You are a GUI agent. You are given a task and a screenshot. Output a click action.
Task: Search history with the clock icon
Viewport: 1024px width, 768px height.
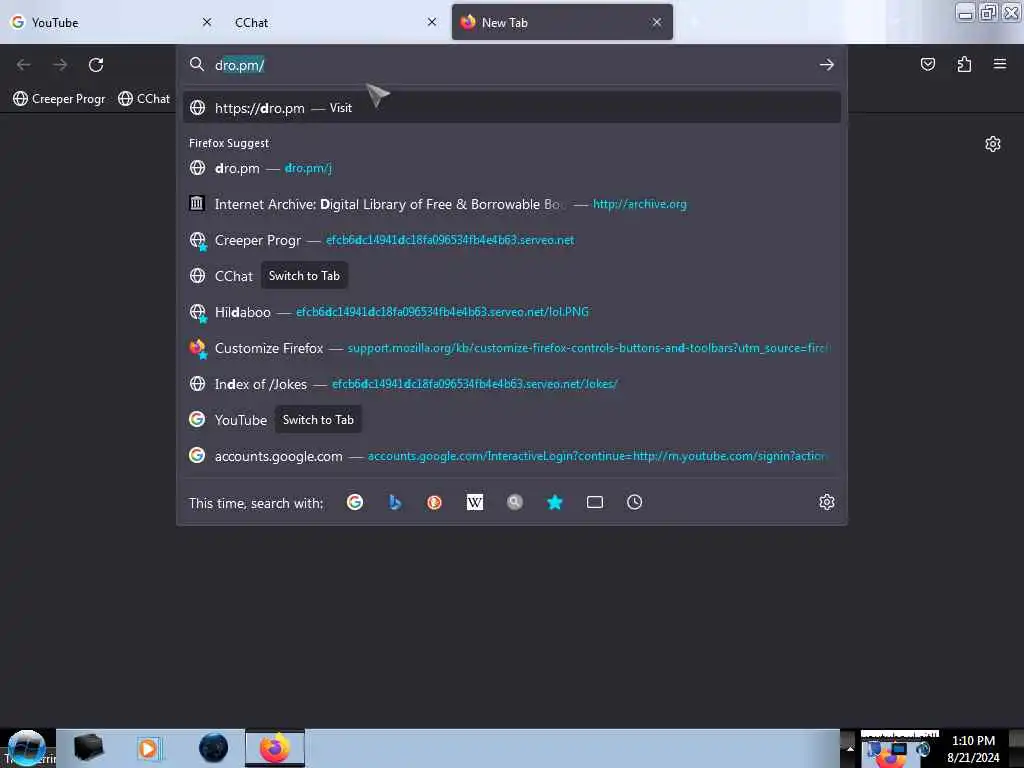pos(634,502)
